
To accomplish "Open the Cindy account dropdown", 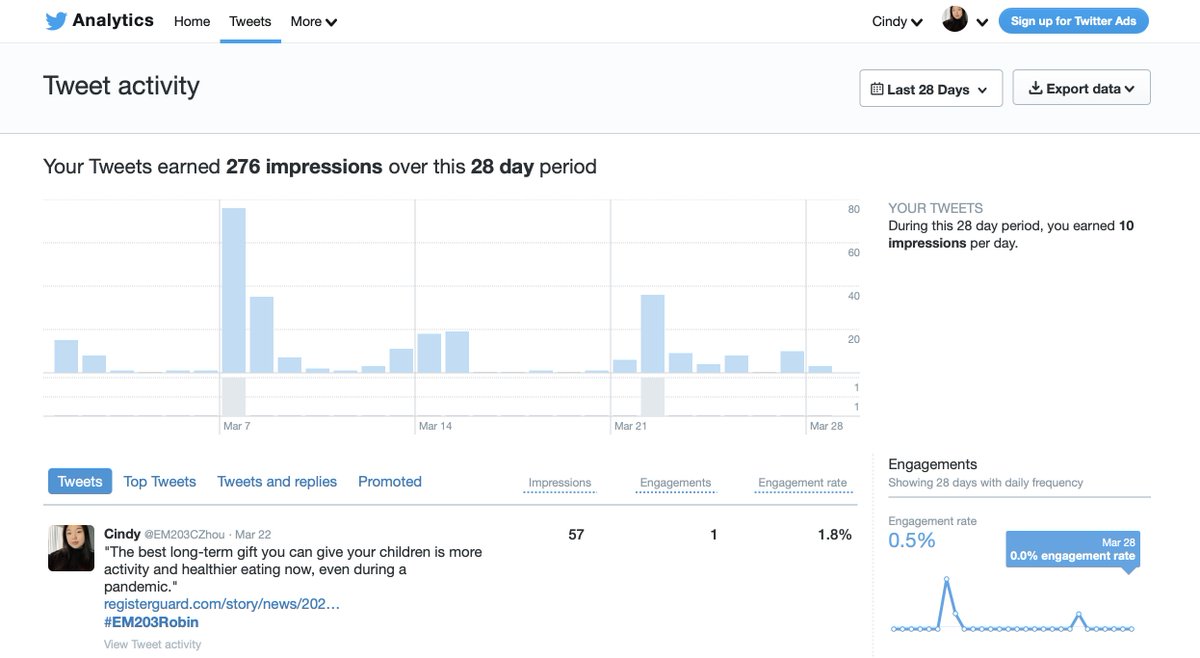I will [897, 21].
